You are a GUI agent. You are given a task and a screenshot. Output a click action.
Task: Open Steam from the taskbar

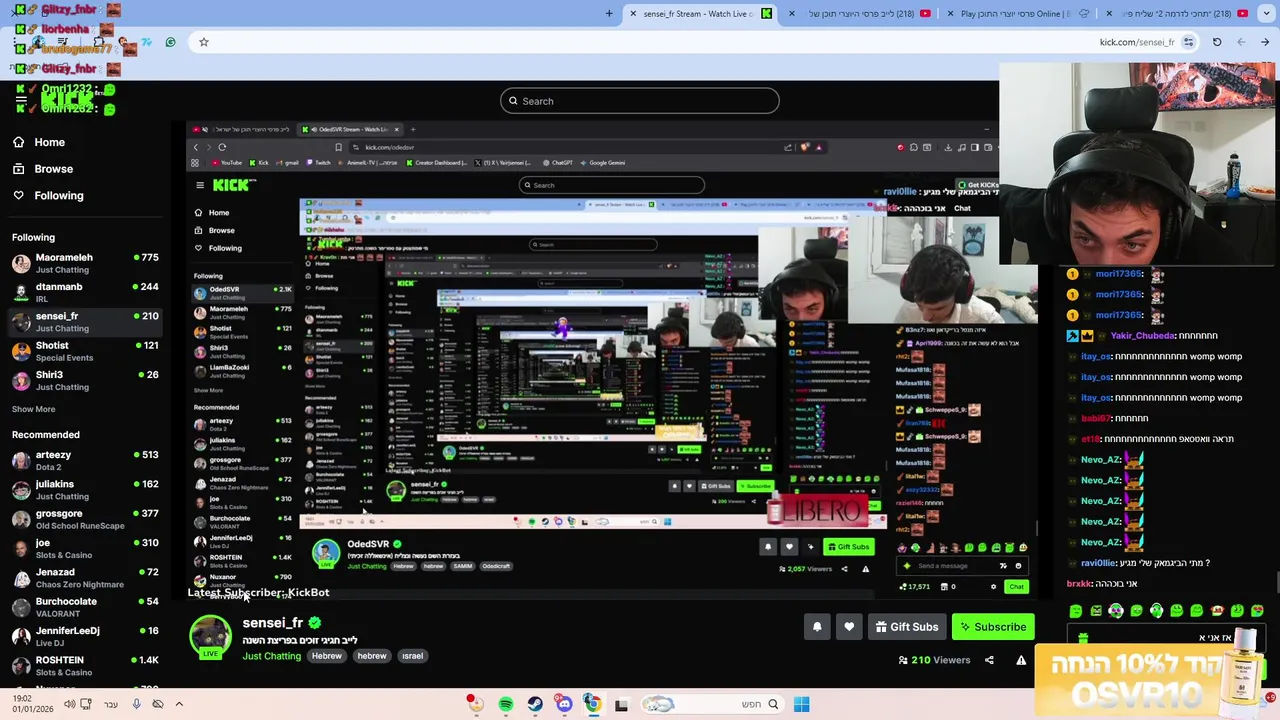tap(535, 704)
